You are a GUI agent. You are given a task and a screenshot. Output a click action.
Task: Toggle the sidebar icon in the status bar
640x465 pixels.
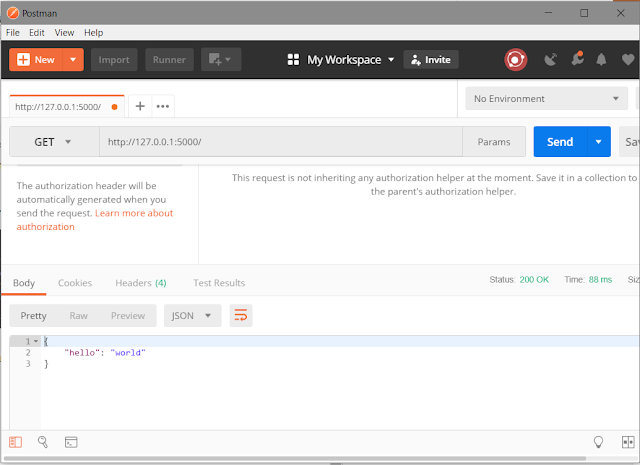pyautogui.click(x=16, y=442)
